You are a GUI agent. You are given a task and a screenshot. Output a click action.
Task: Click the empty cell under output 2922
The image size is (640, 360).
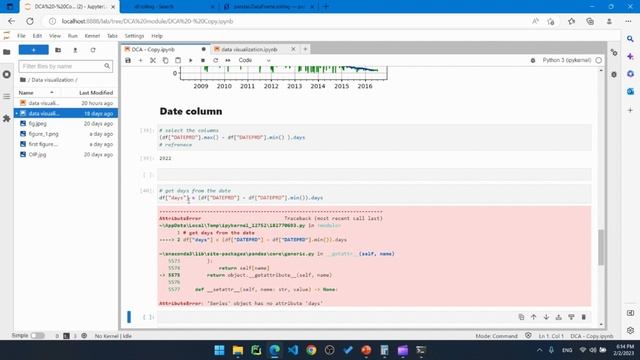pos(374,175)
